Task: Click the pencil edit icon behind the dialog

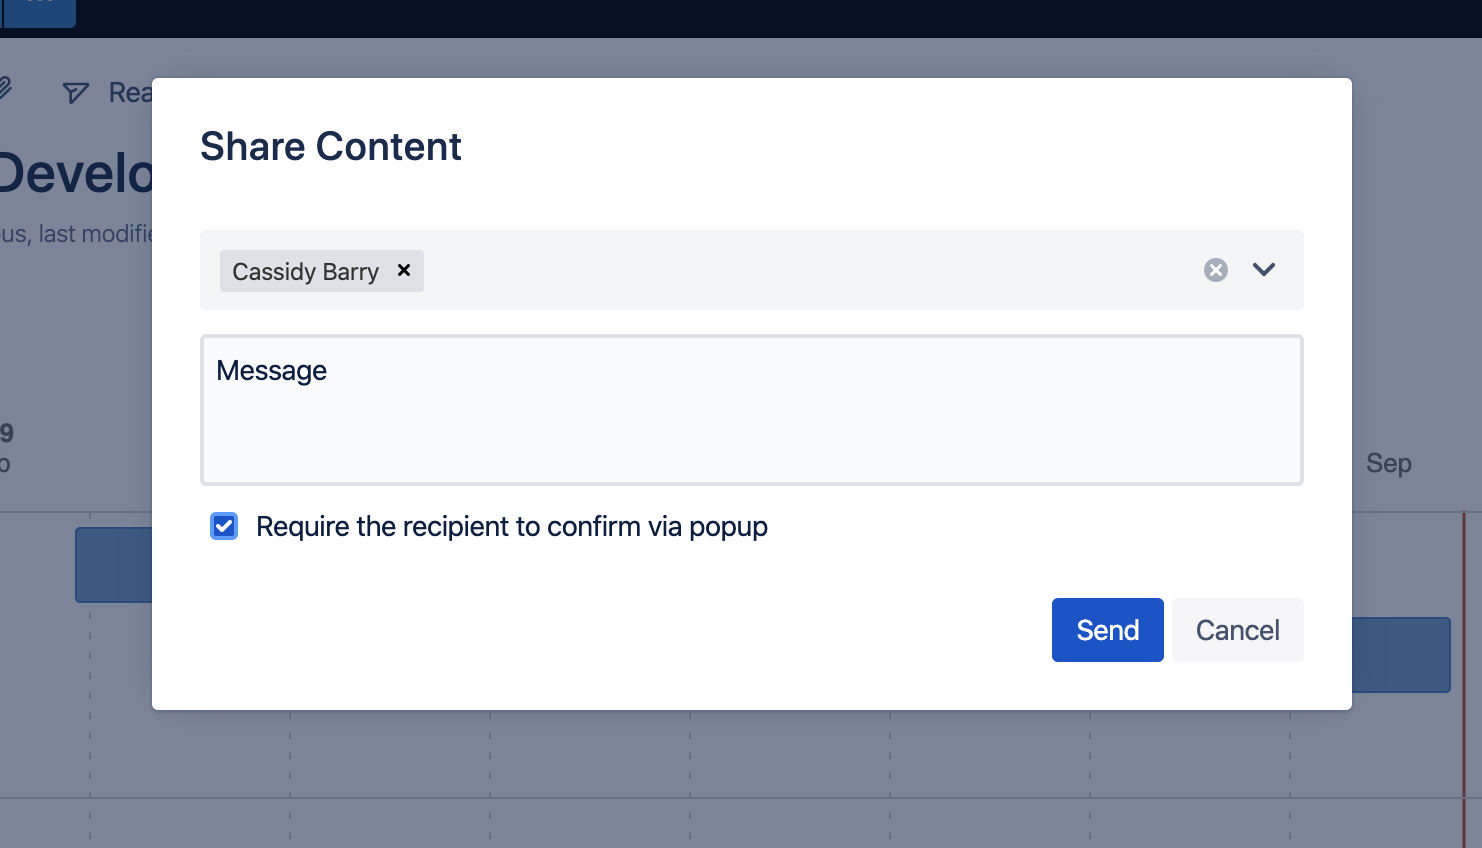Action: 4,89
